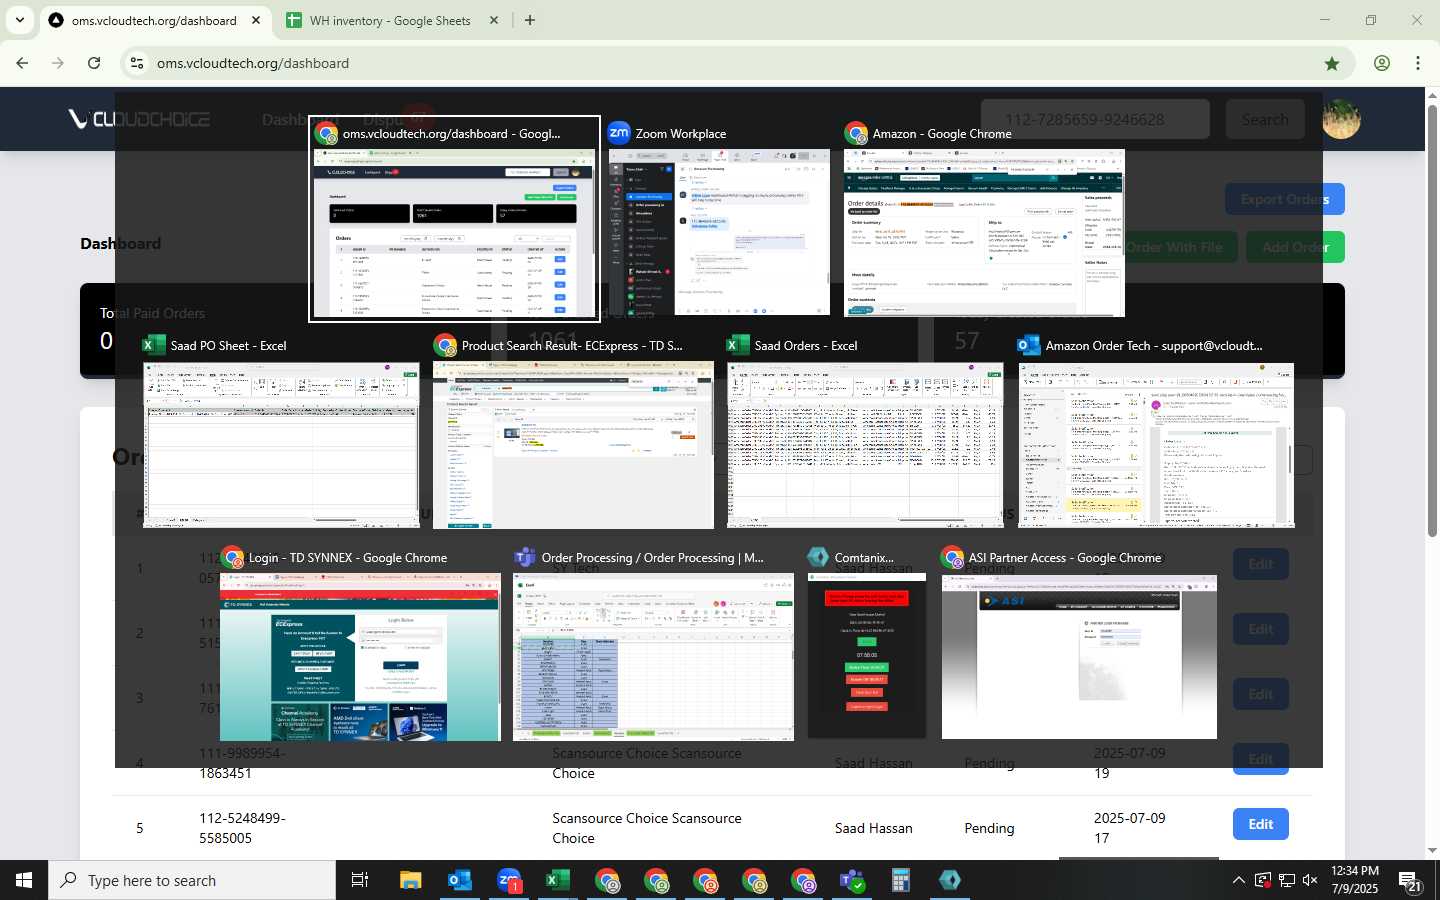The width and height of the screenshot is (1440, 900).
Task: Reload the current page
Action: (x=94, y=63)
